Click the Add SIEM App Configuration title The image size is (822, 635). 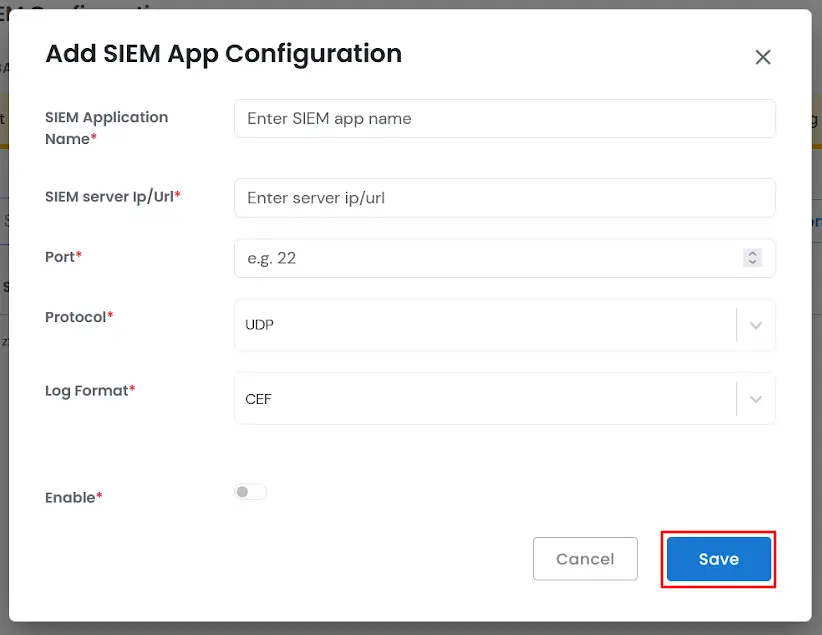click(x=223, y=54)
